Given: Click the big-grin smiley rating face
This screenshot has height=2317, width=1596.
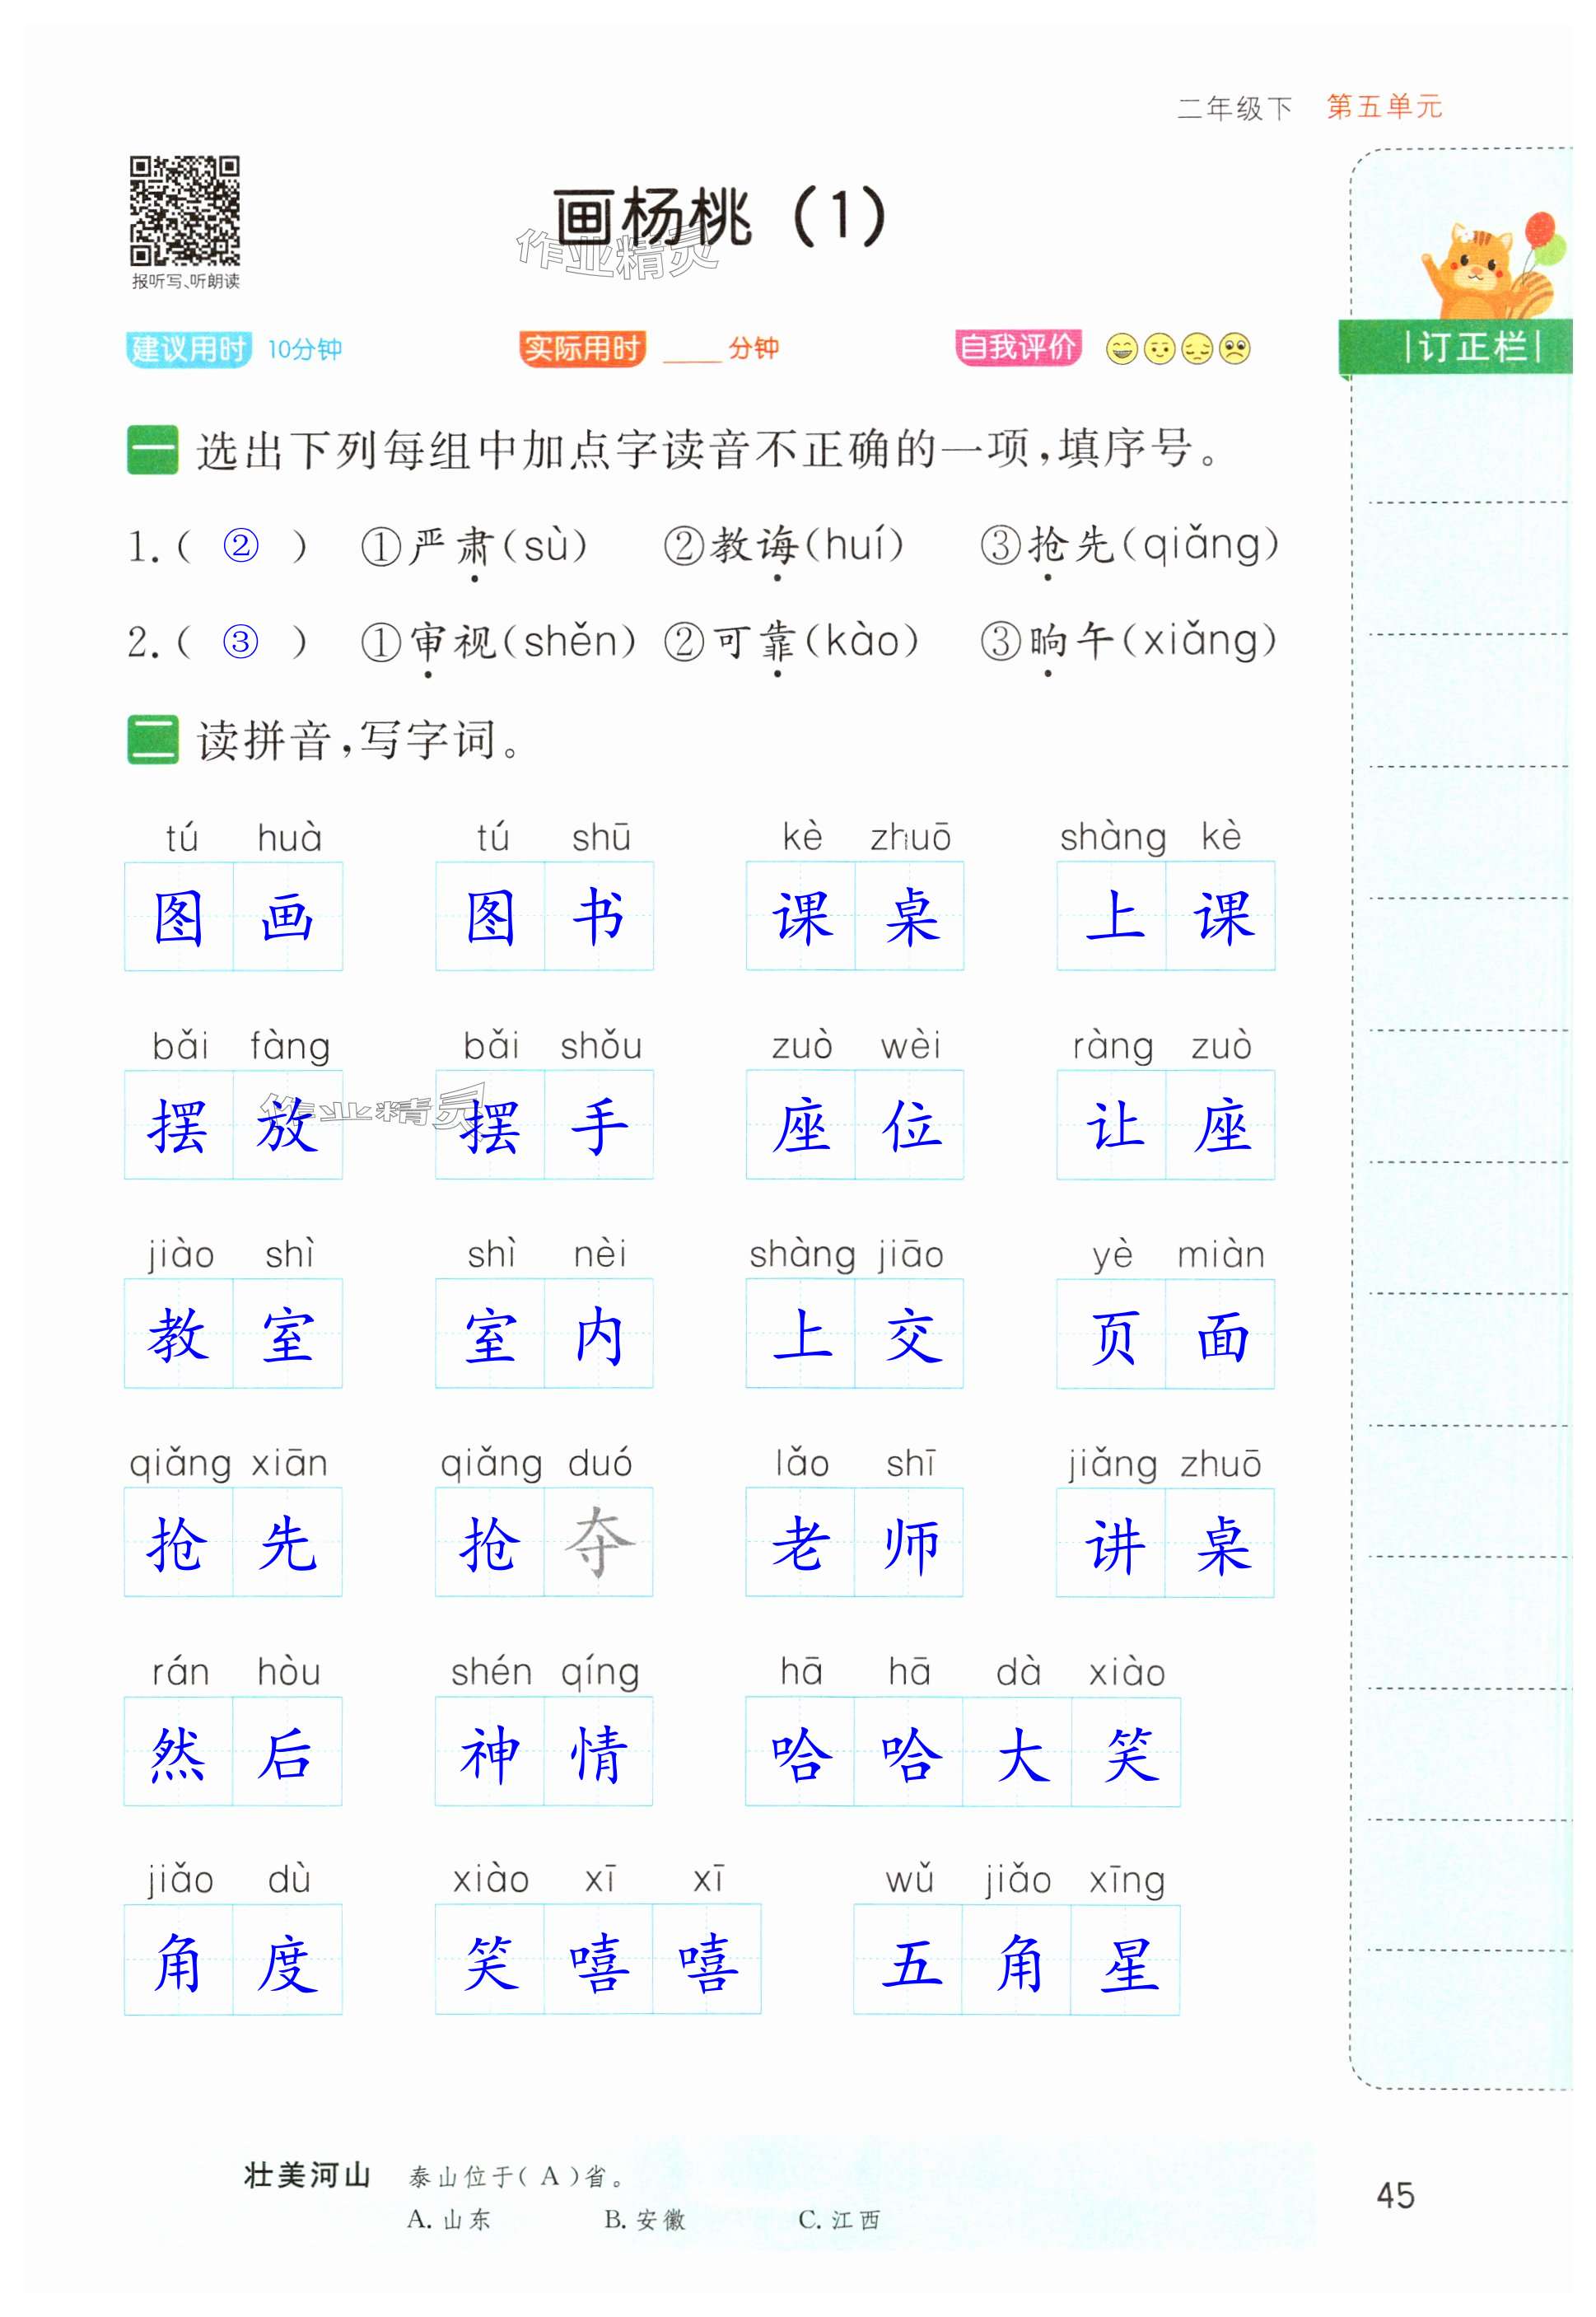Looking at the screenshot, I should coord(1122,349).
